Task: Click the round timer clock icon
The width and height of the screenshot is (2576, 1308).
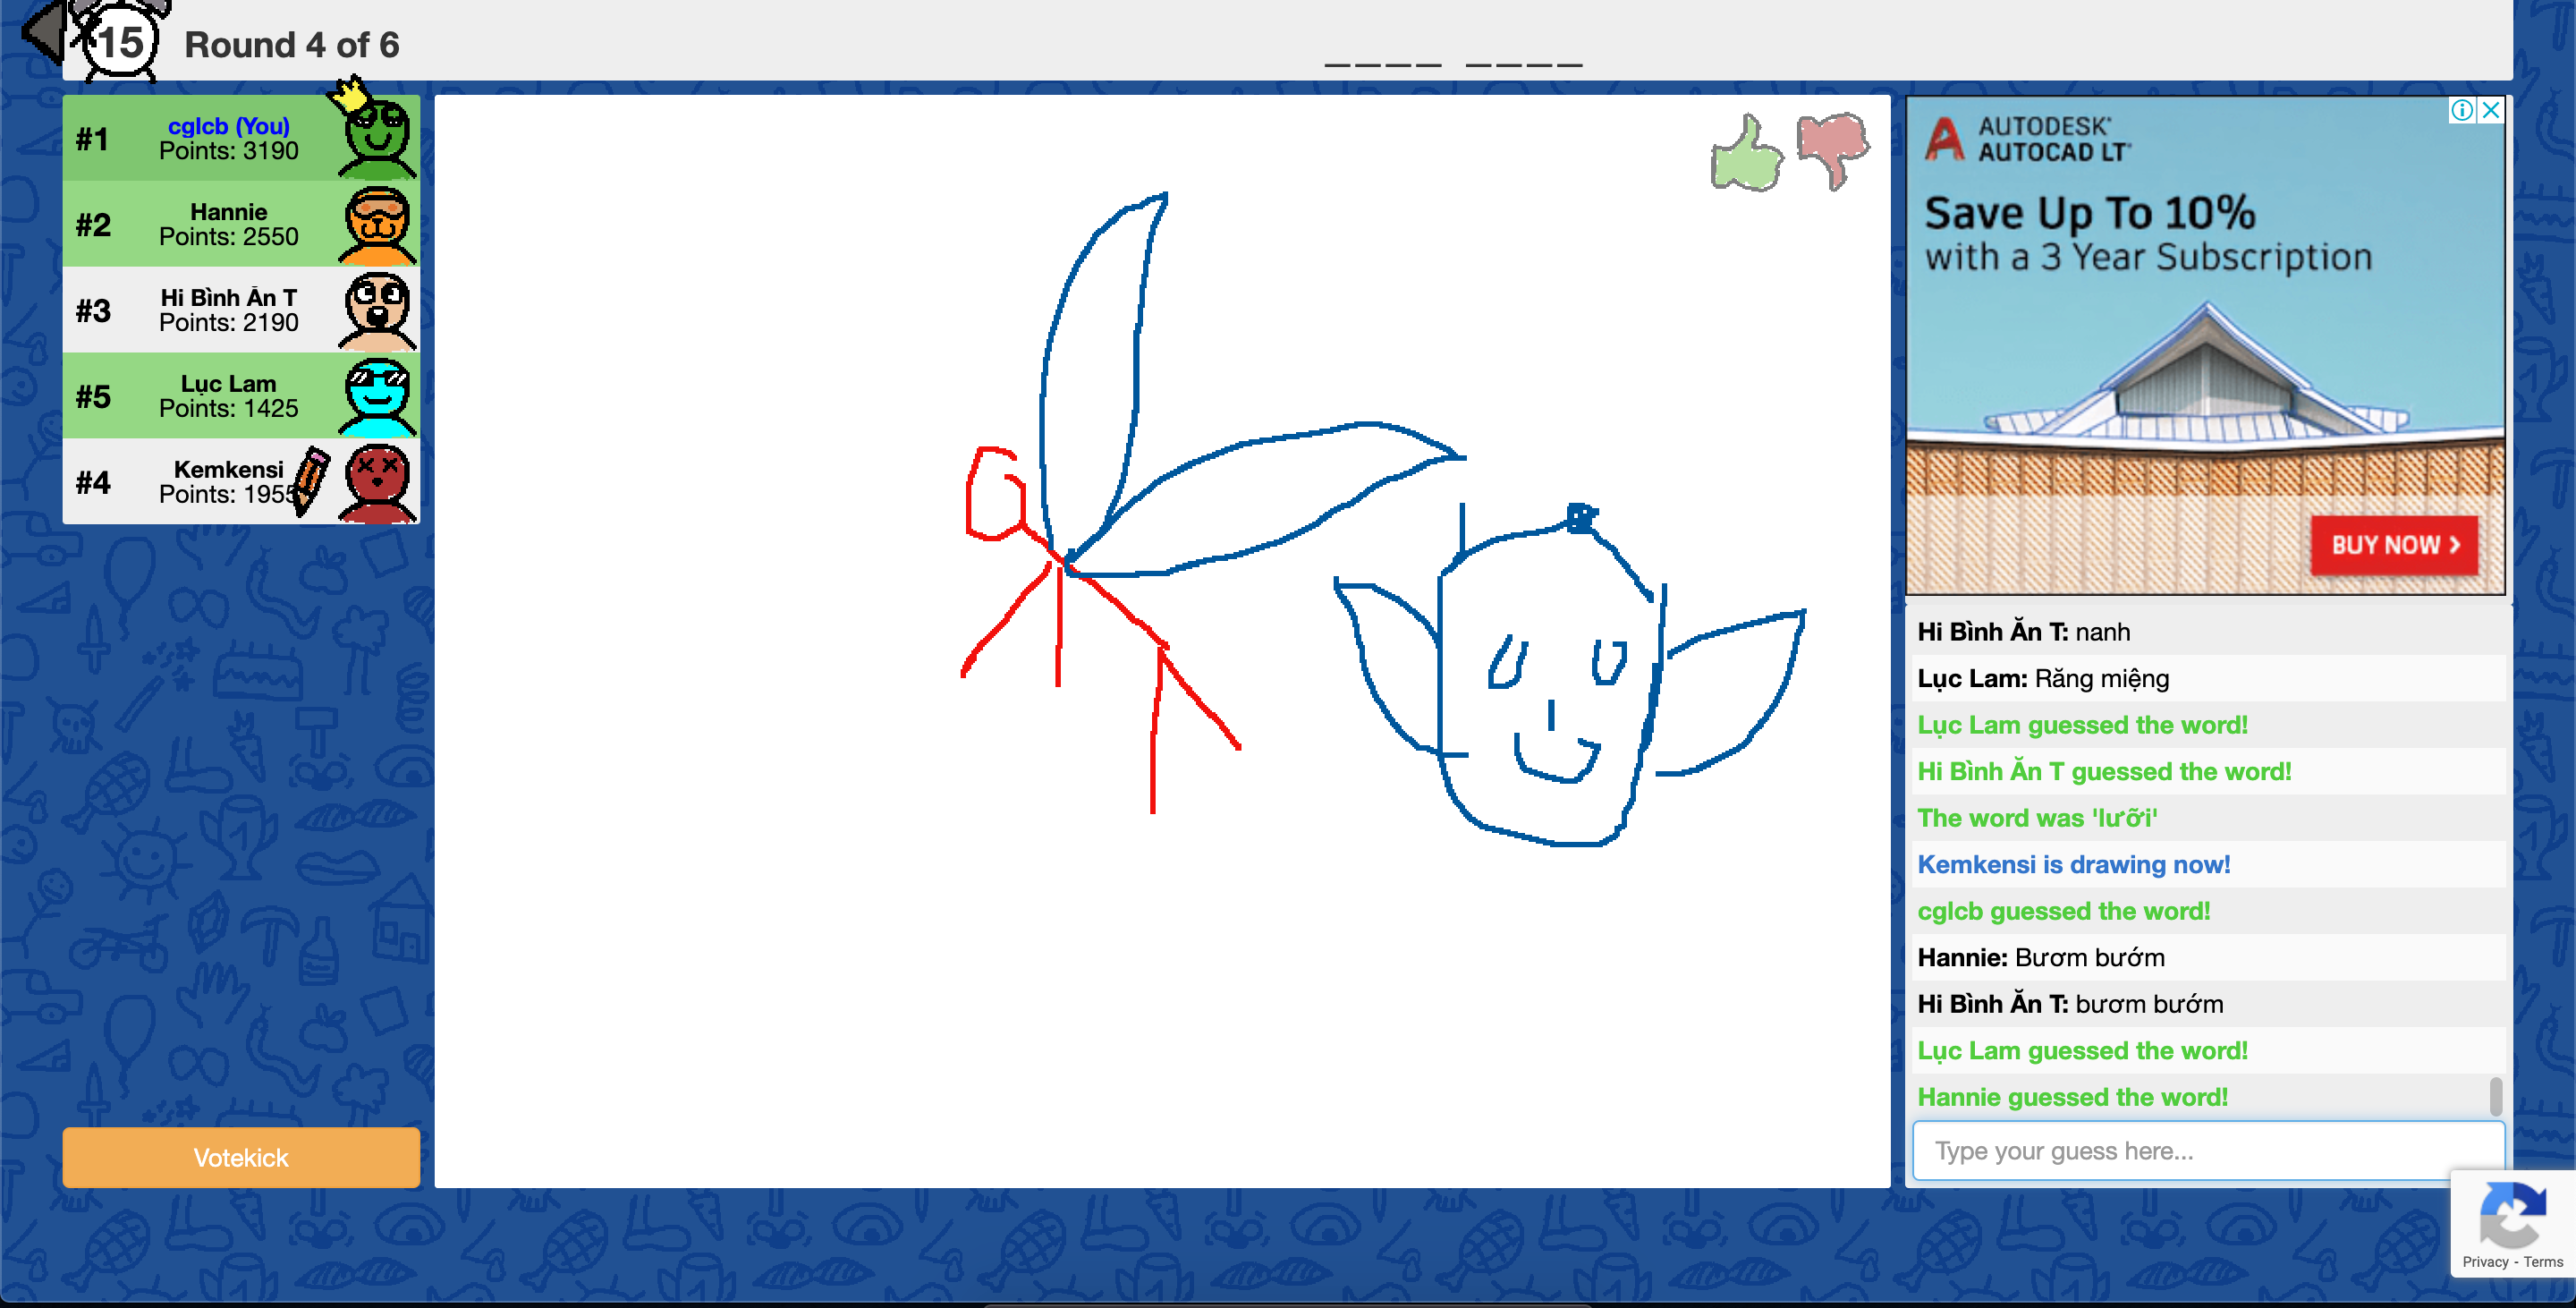Action: pyautogui.click(x=121, y=43)
